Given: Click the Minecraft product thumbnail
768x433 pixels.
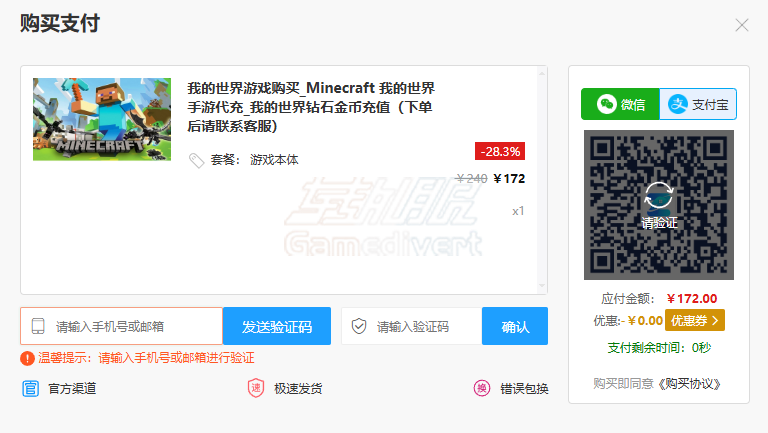Looking at the screenshot, I should tap(102, 119).
